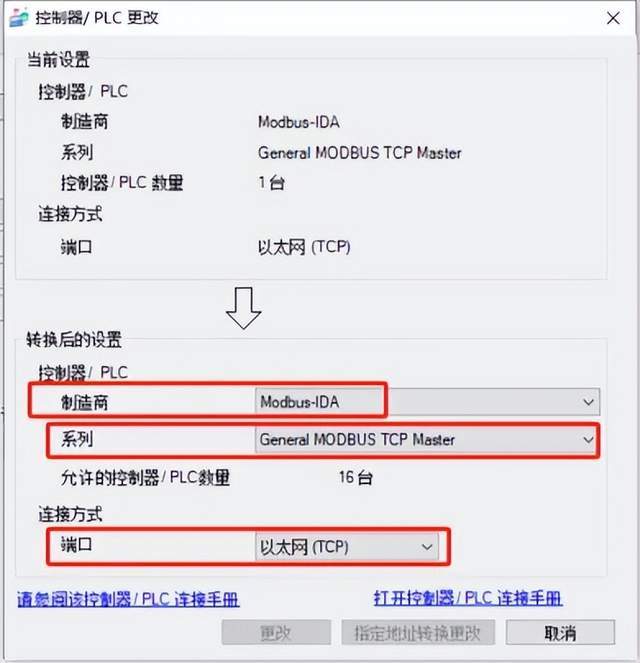Close the 控制器/PLC 更改 dialog
The width and height of the screenshot is (640, 663).
(x=613, y=18)
